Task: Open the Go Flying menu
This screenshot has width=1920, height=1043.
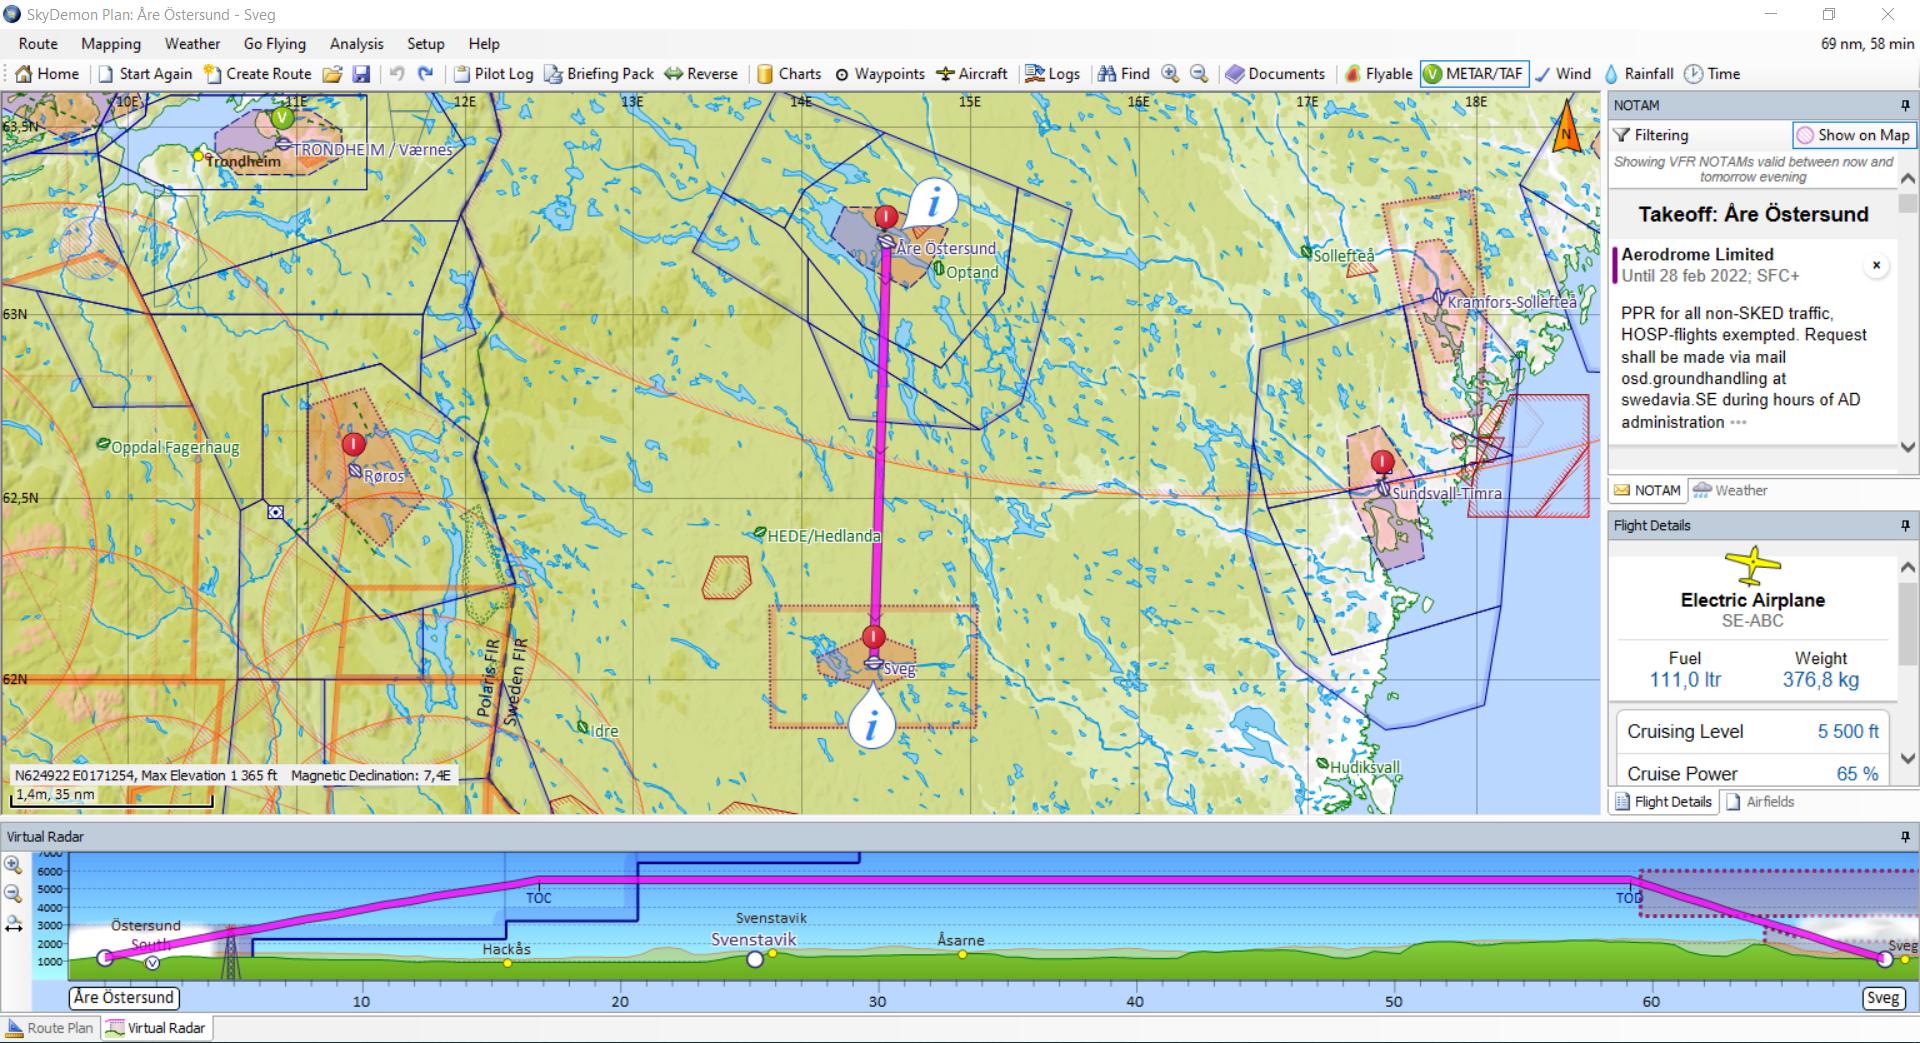Action: (275, 44)
